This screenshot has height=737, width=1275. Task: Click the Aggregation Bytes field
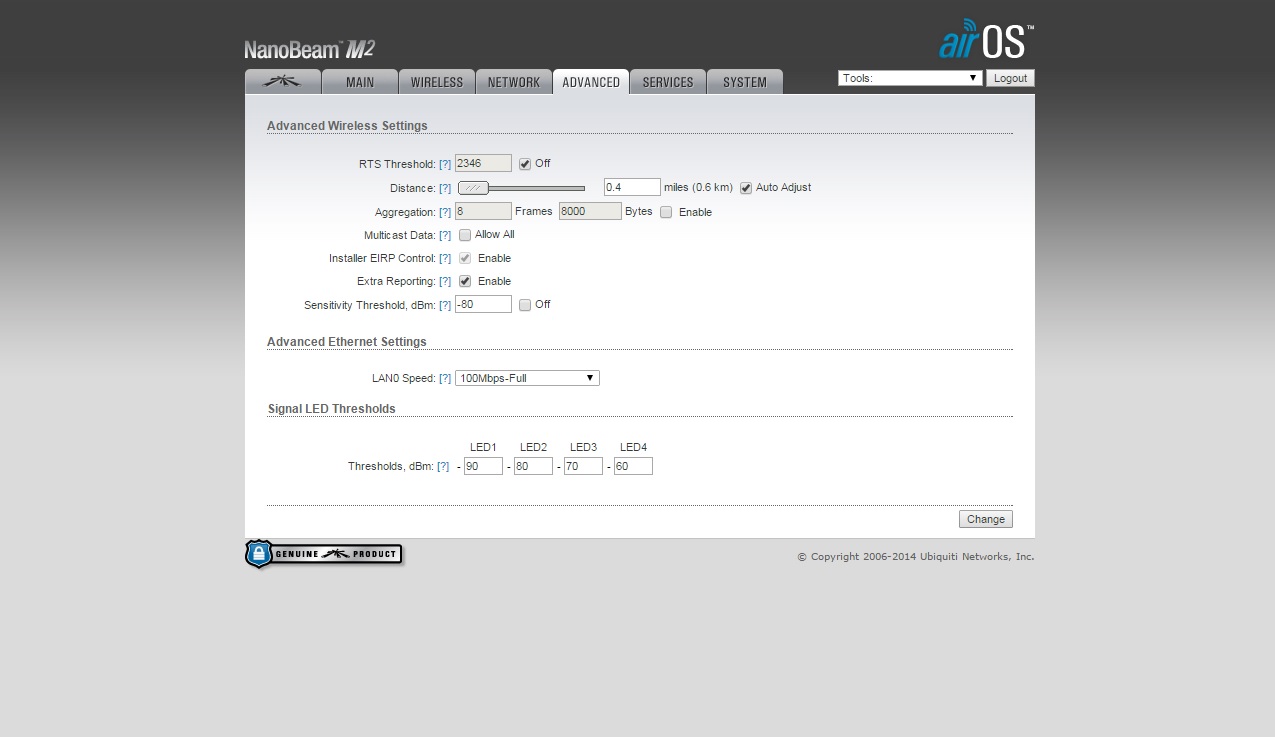click(590, 211)
